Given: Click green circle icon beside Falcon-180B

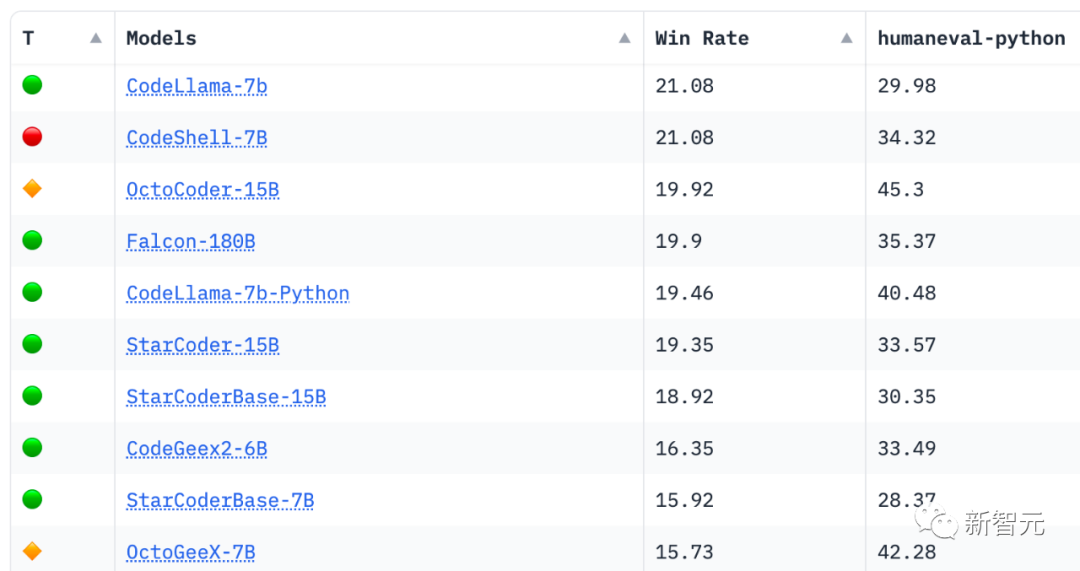Looking at the screenshot, I should point(32,240).
